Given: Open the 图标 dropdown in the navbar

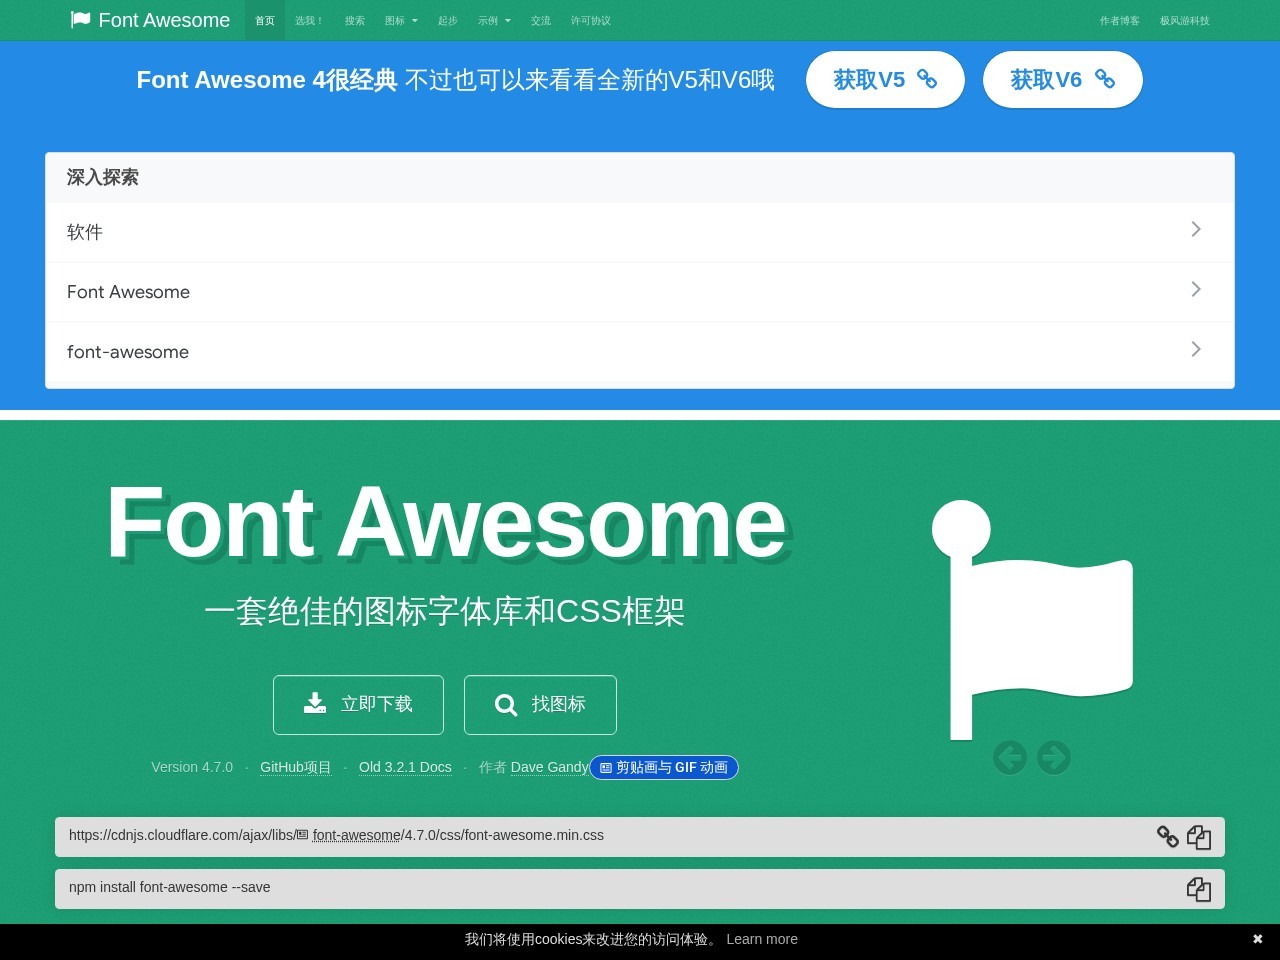Looking at the screenshot, I should point(401,20).
